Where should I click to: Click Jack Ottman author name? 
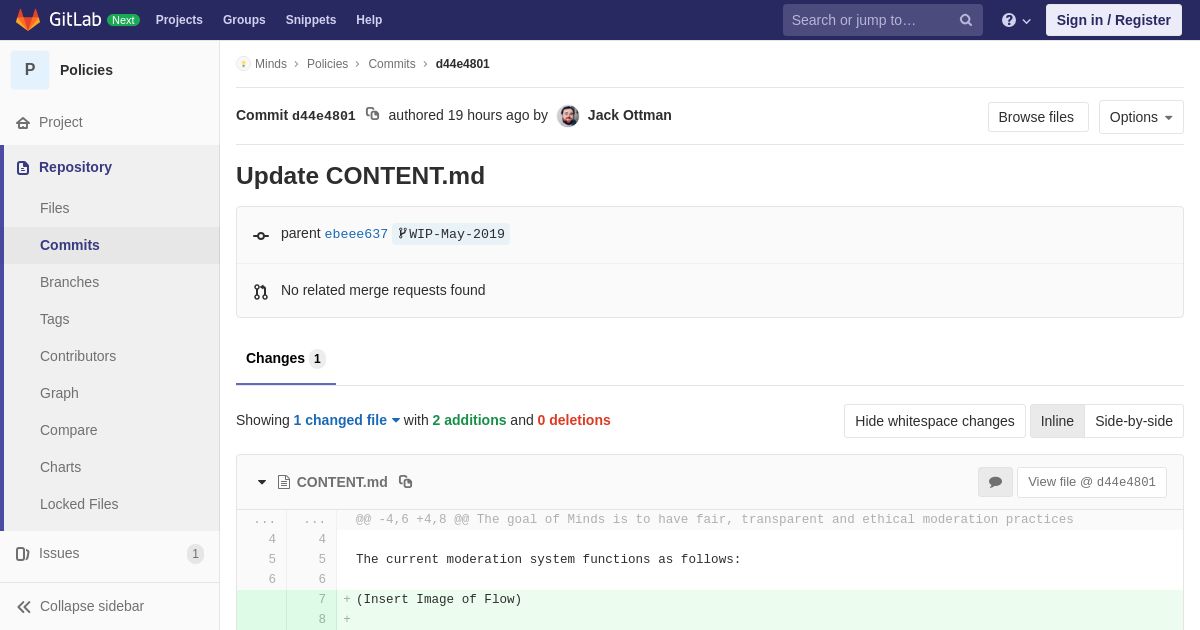(630, 115)
